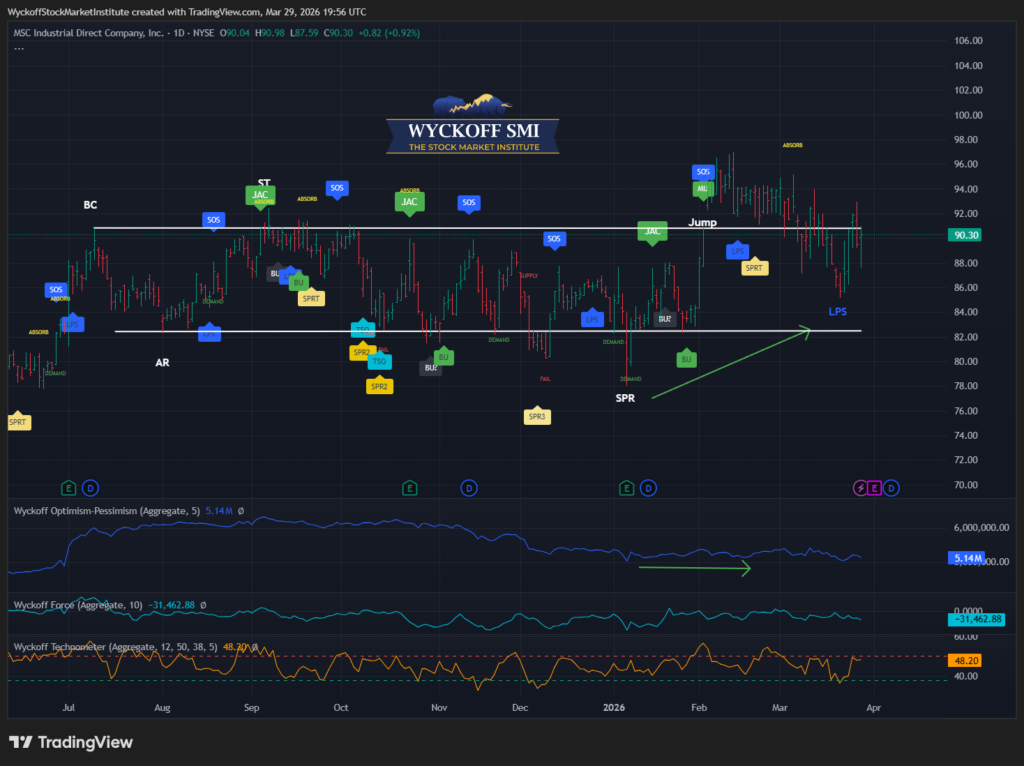
Task: Click the Wyckoff SMI institute logo
Action: 472,126
